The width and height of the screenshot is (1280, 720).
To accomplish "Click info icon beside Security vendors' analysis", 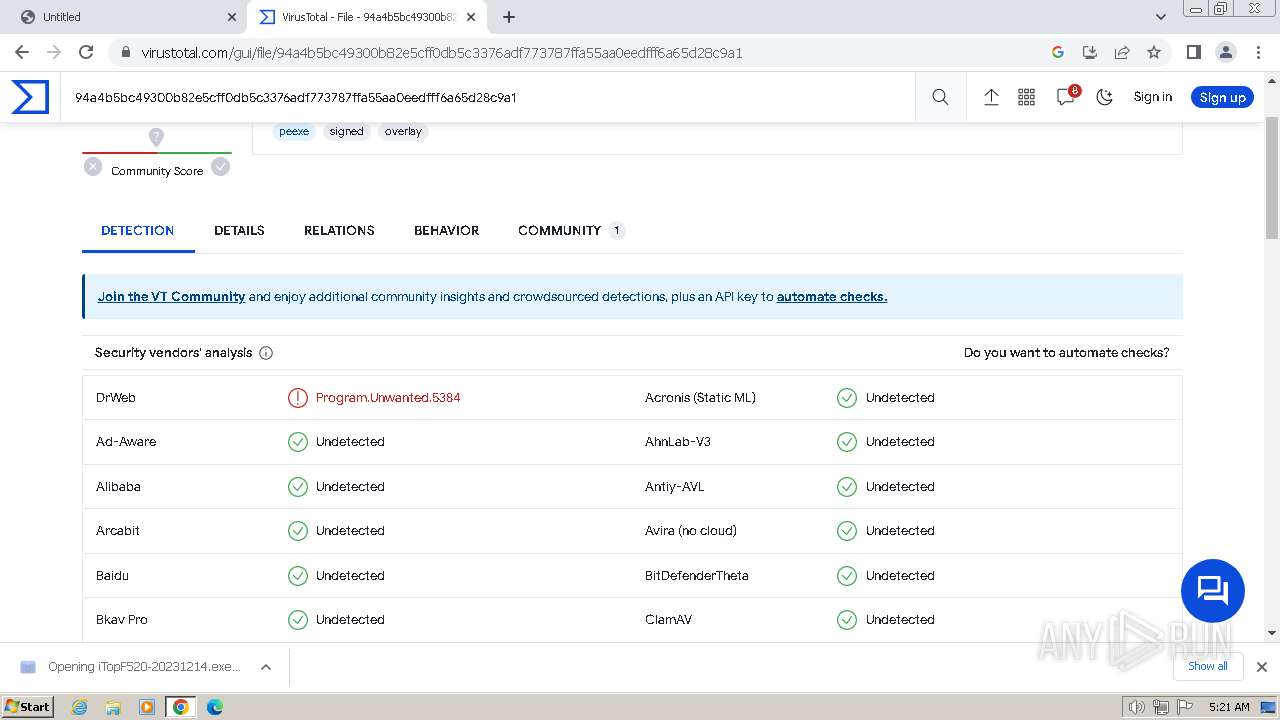I will tap(266, 353).
